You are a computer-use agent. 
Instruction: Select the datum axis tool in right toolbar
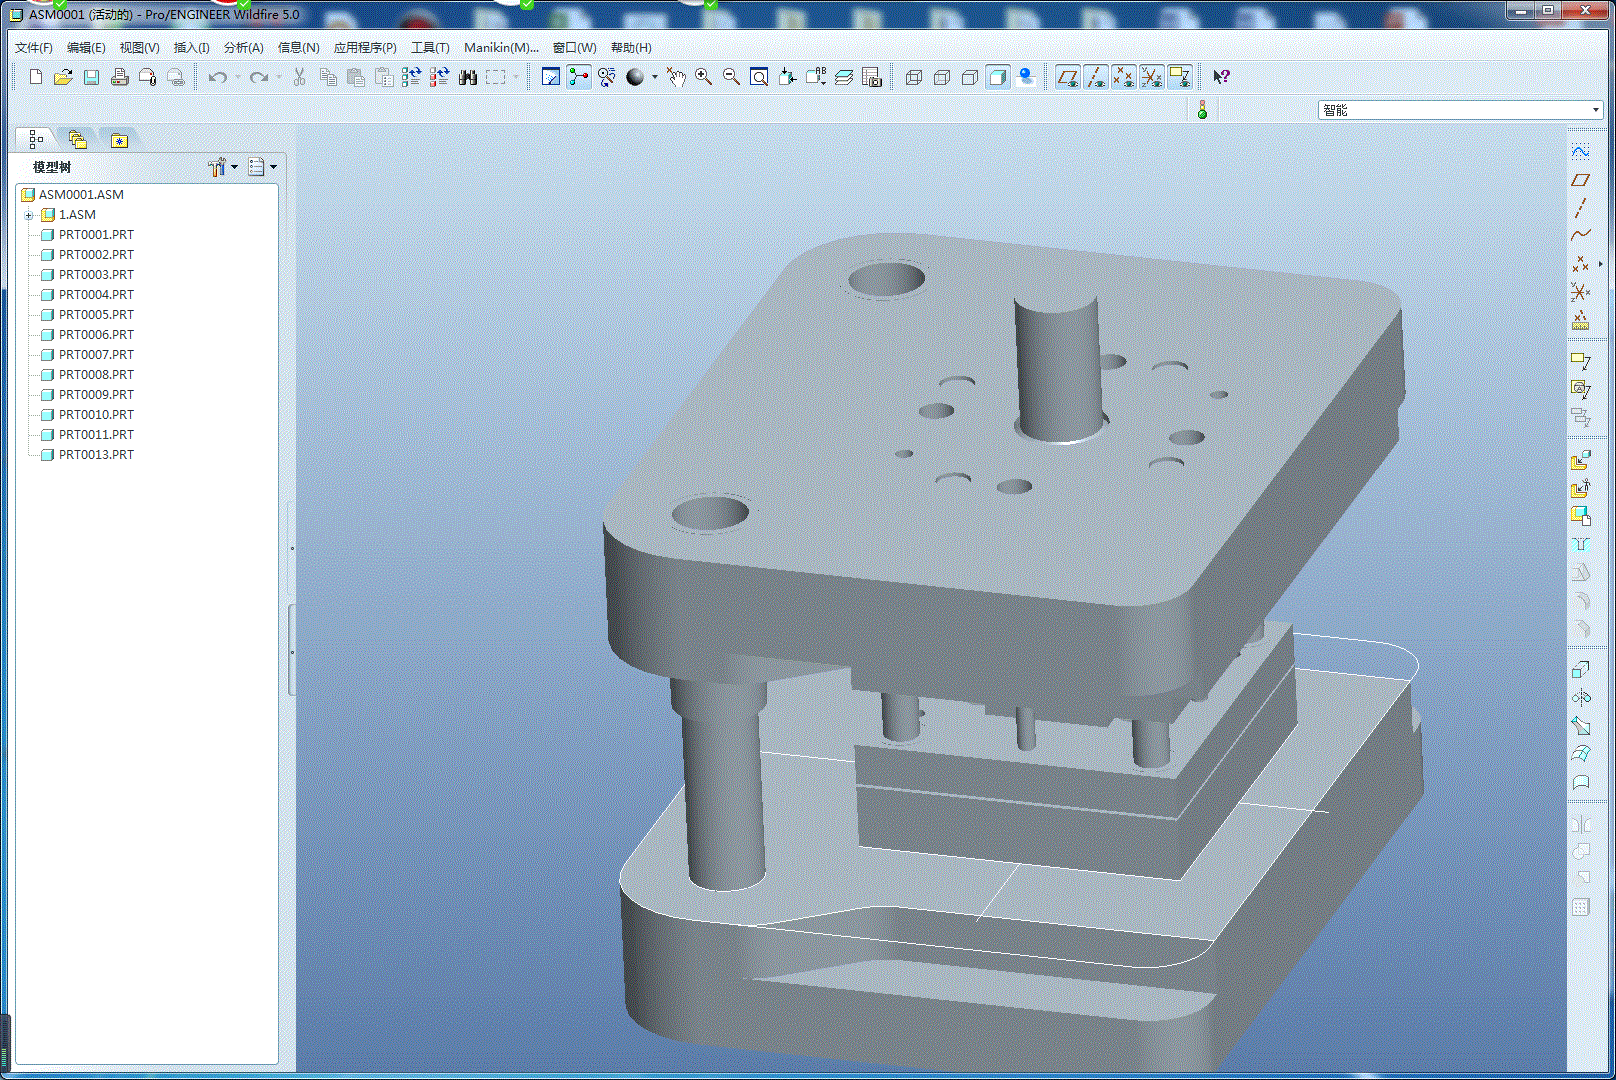(x=1580, y=208)
